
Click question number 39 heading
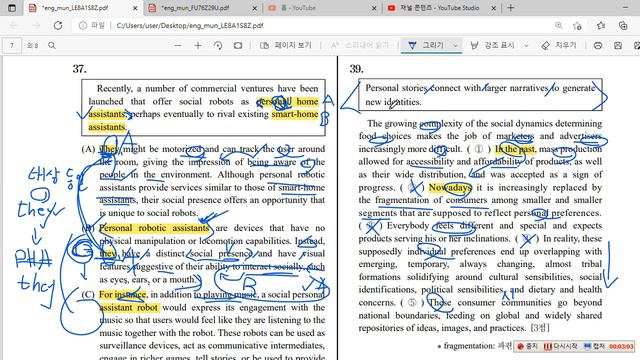[356, 69]
